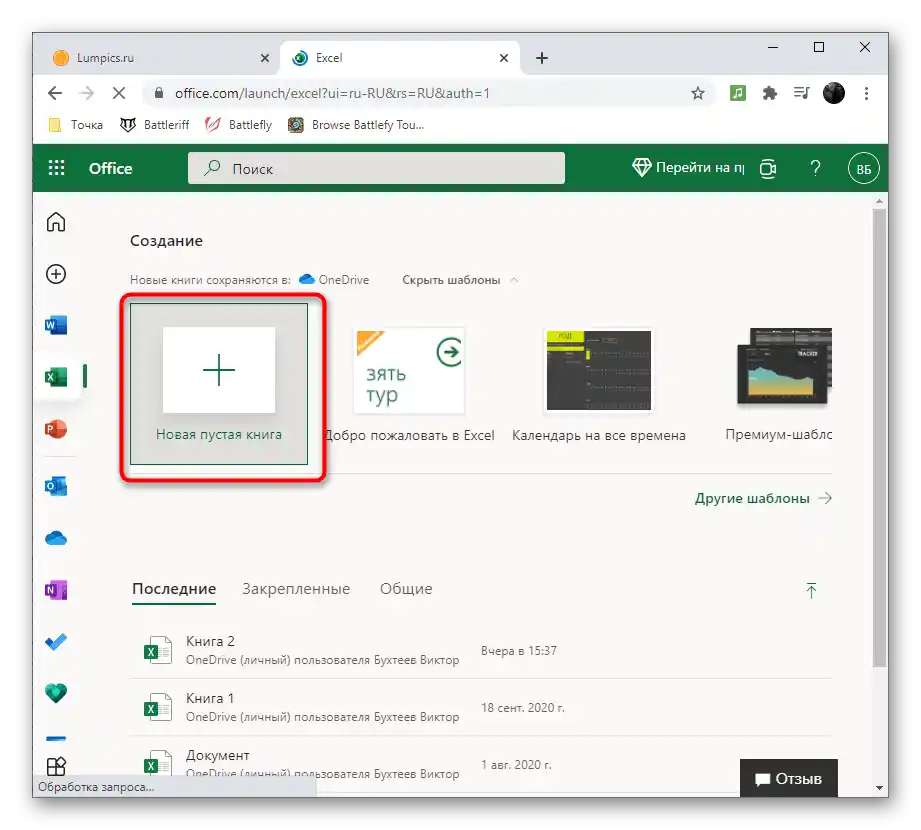Open Календарь на все времена template
The height and width of the screenshot is (830, 921).
[x=599, y=385]
